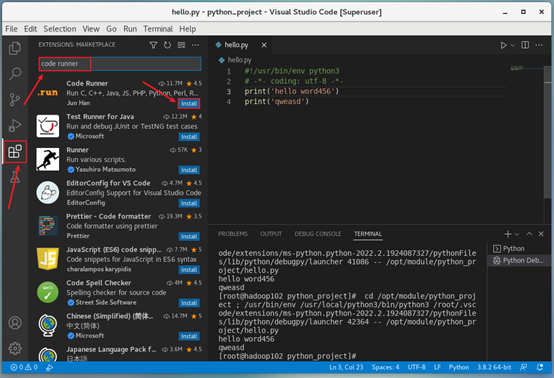The image size is (554, 378).
Task: Click the extensions search input field
Action: click(120, 64)
